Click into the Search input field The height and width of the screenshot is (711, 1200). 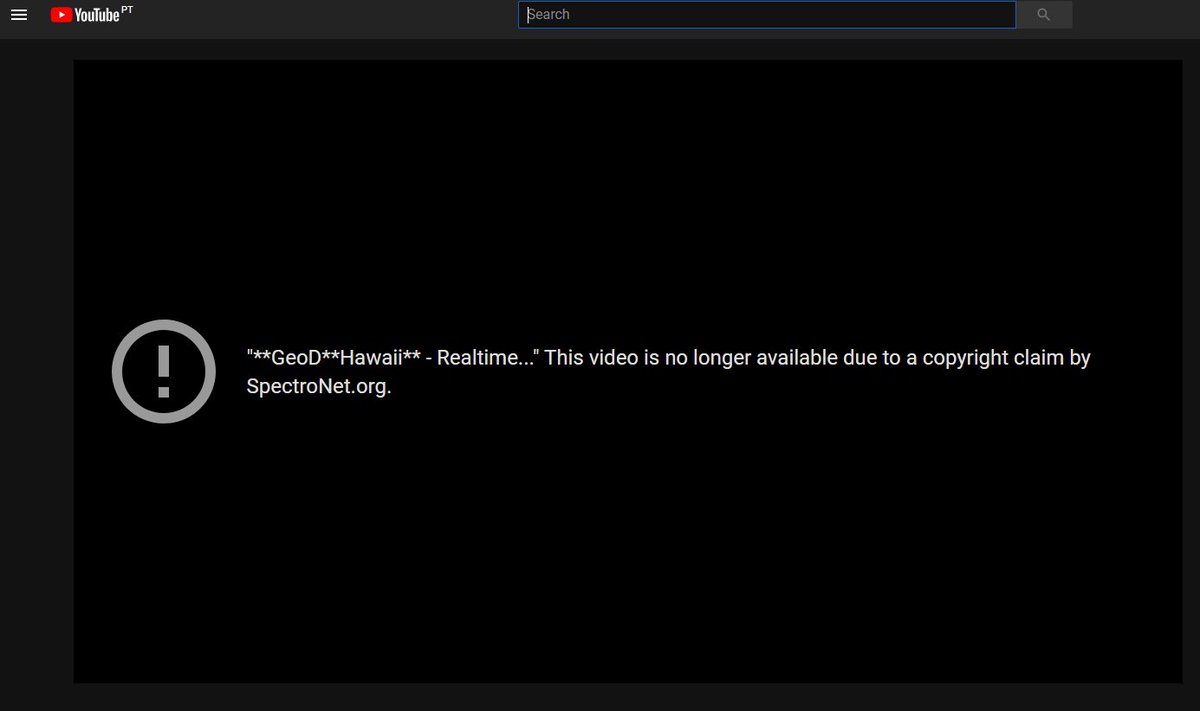(x=767, y=15)
